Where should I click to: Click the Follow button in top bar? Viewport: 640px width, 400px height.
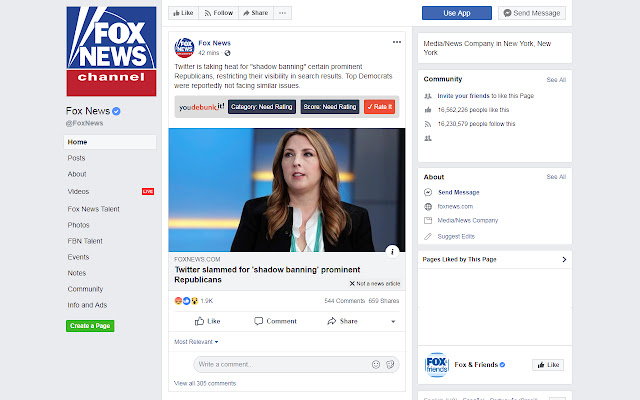218,13
